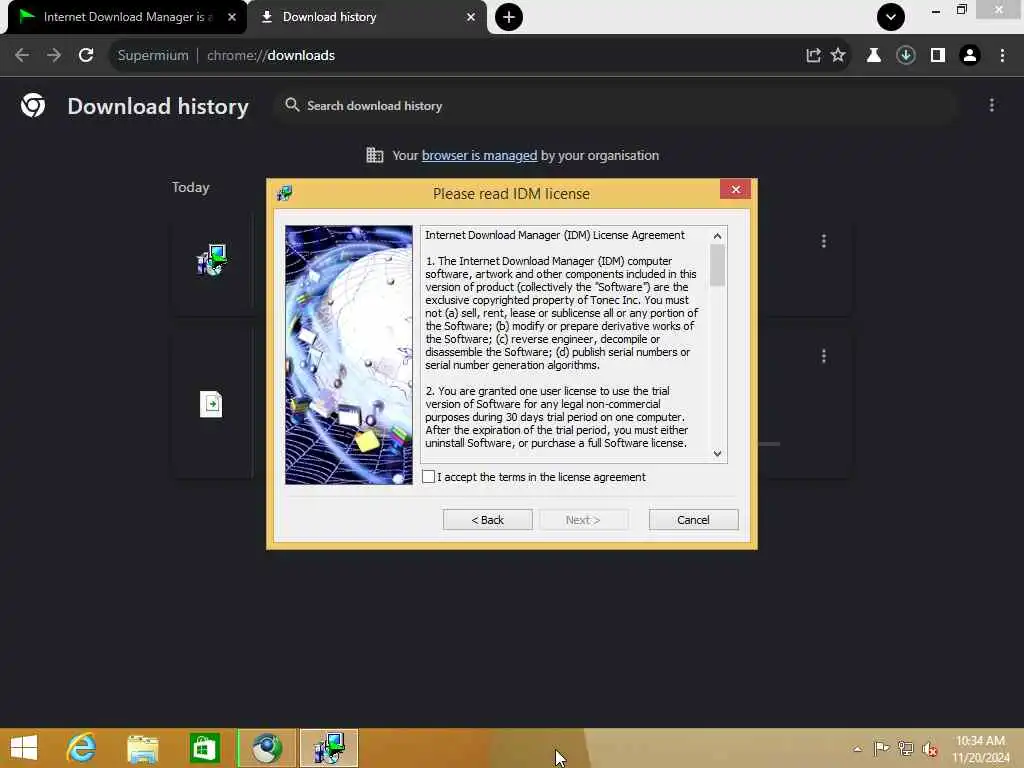Open the profile avatar menu
Viewport: 1024px width, 768px height.
click(970, 56)
